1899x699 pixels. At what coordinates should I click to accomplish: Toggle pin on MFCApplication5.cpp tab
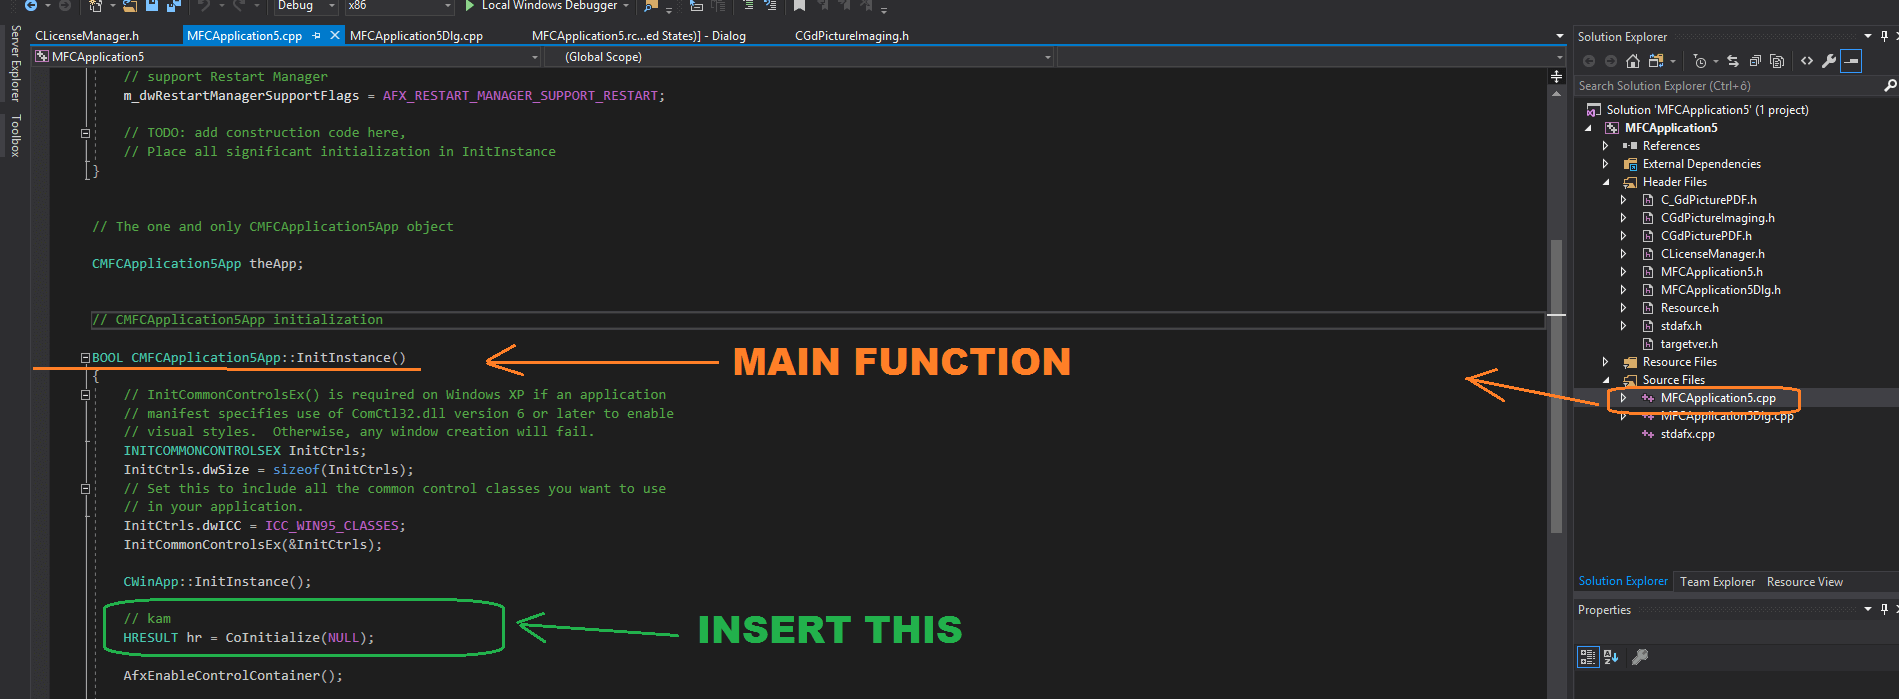(x=316, y=35)
